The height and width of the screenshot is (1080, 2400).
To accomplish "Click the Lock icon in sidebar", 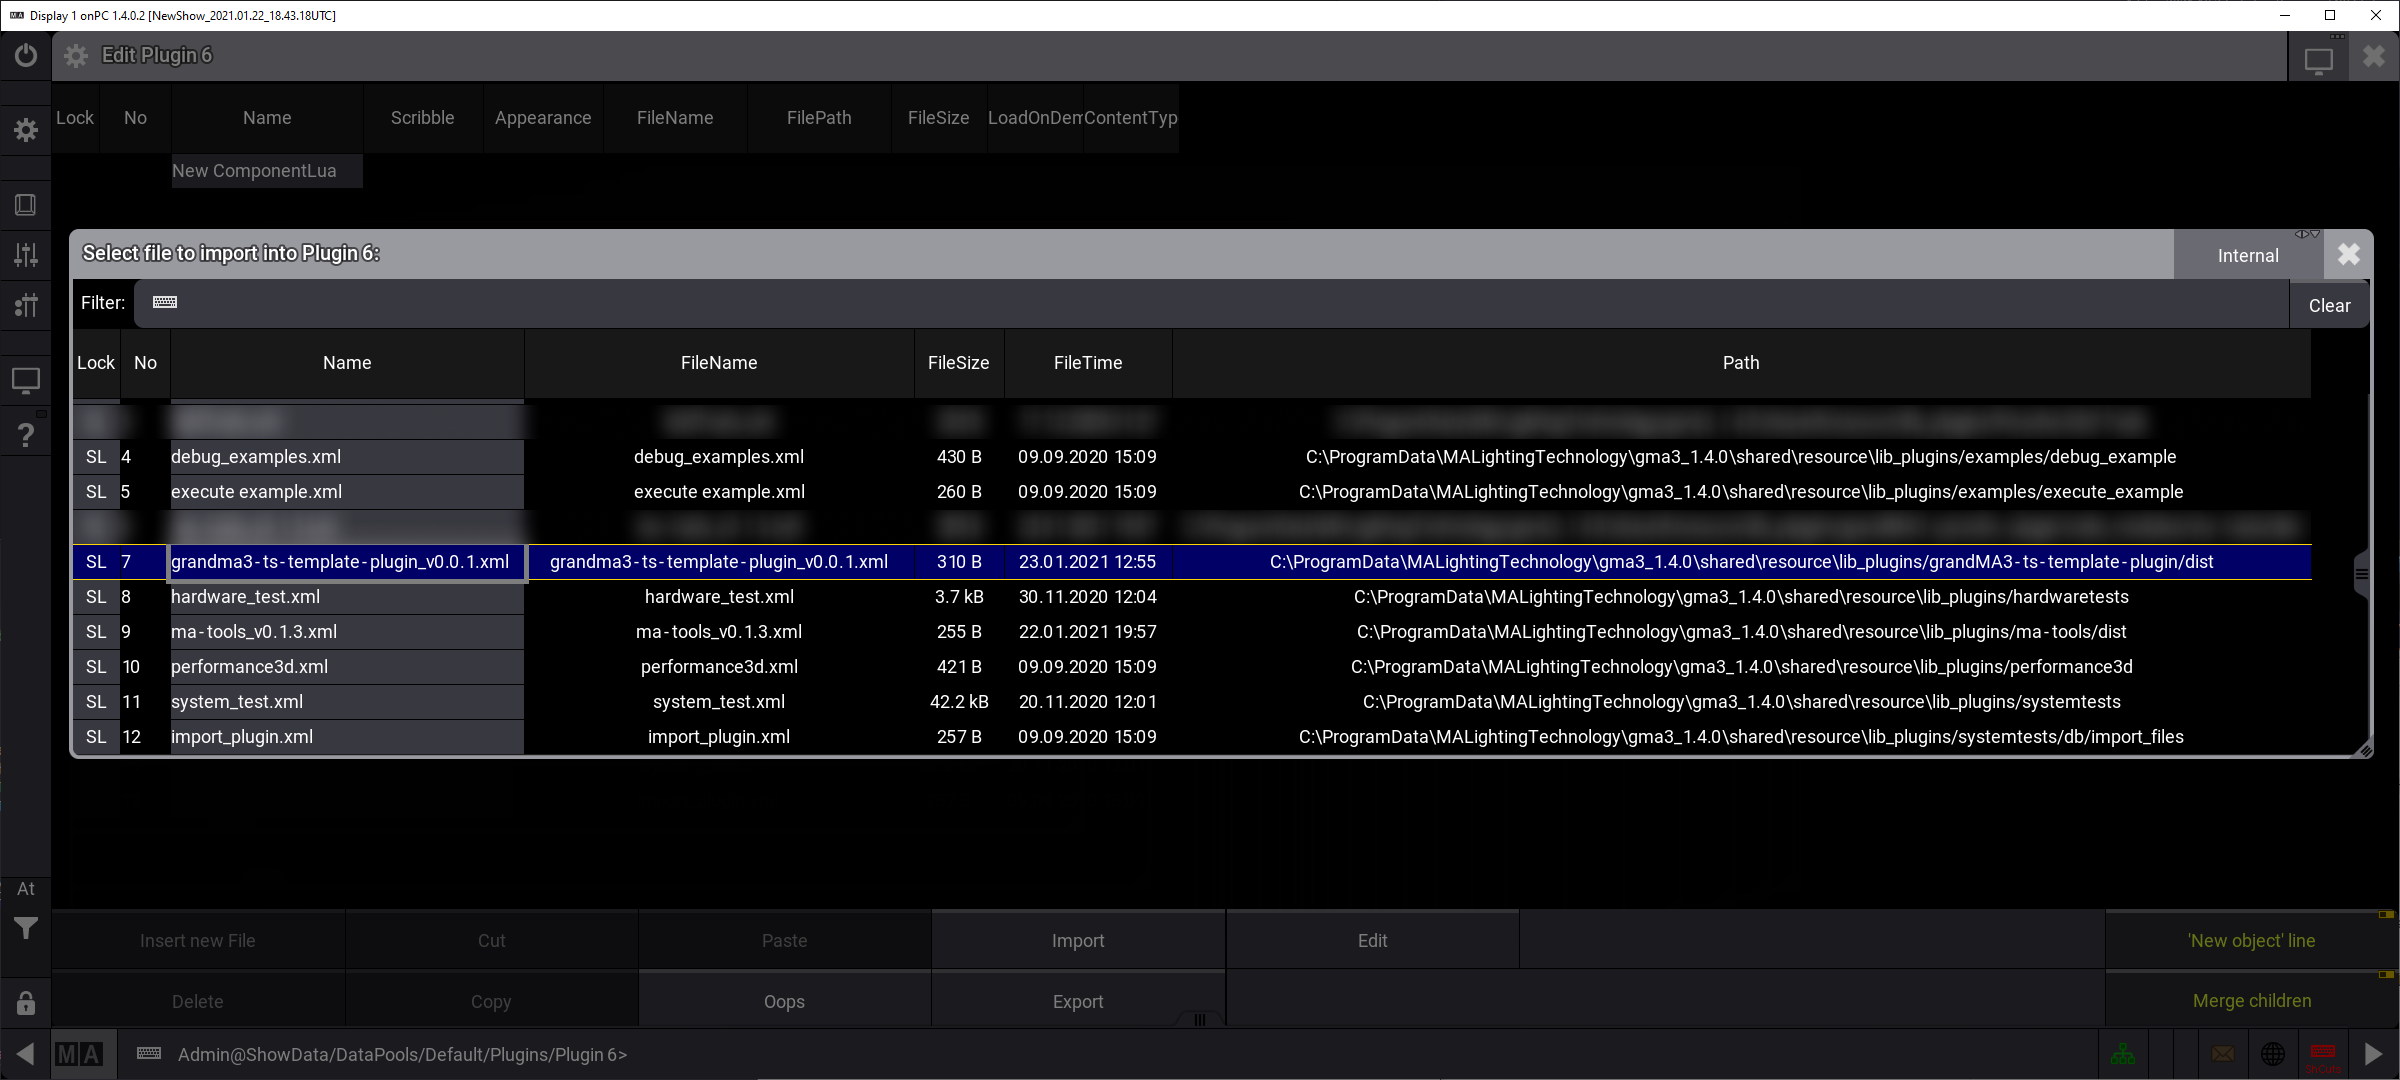I will pos(26,1002).
